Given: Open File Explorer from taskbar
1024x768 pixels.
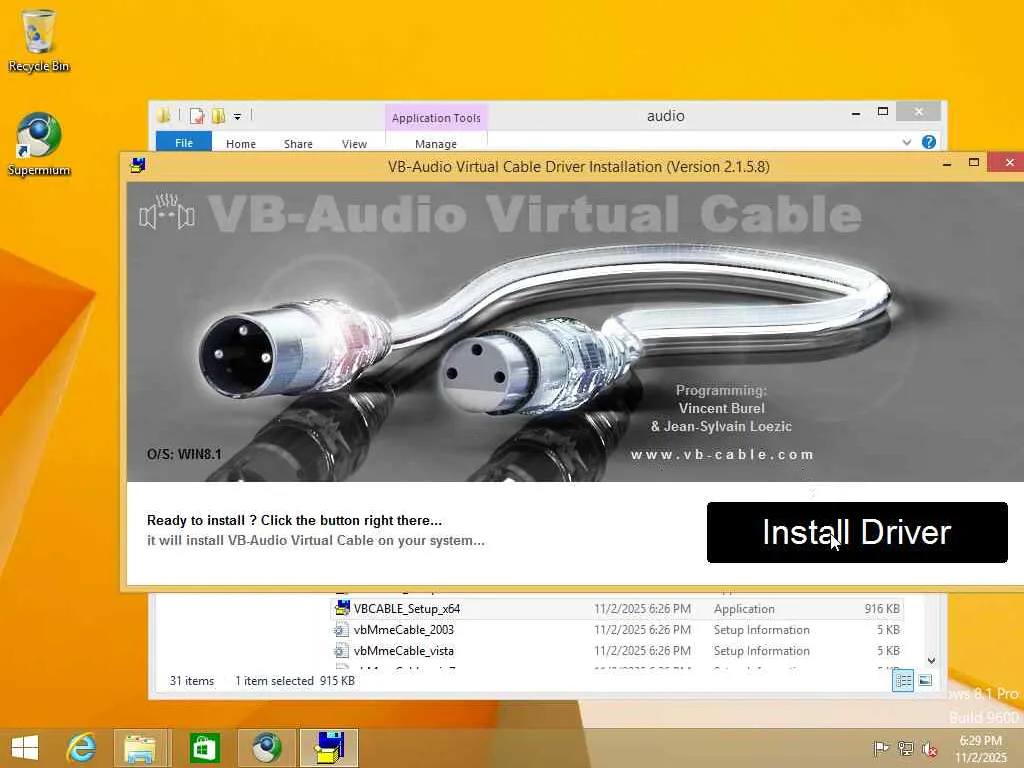Looking at the screenshot, I should [x=140, y=748].
